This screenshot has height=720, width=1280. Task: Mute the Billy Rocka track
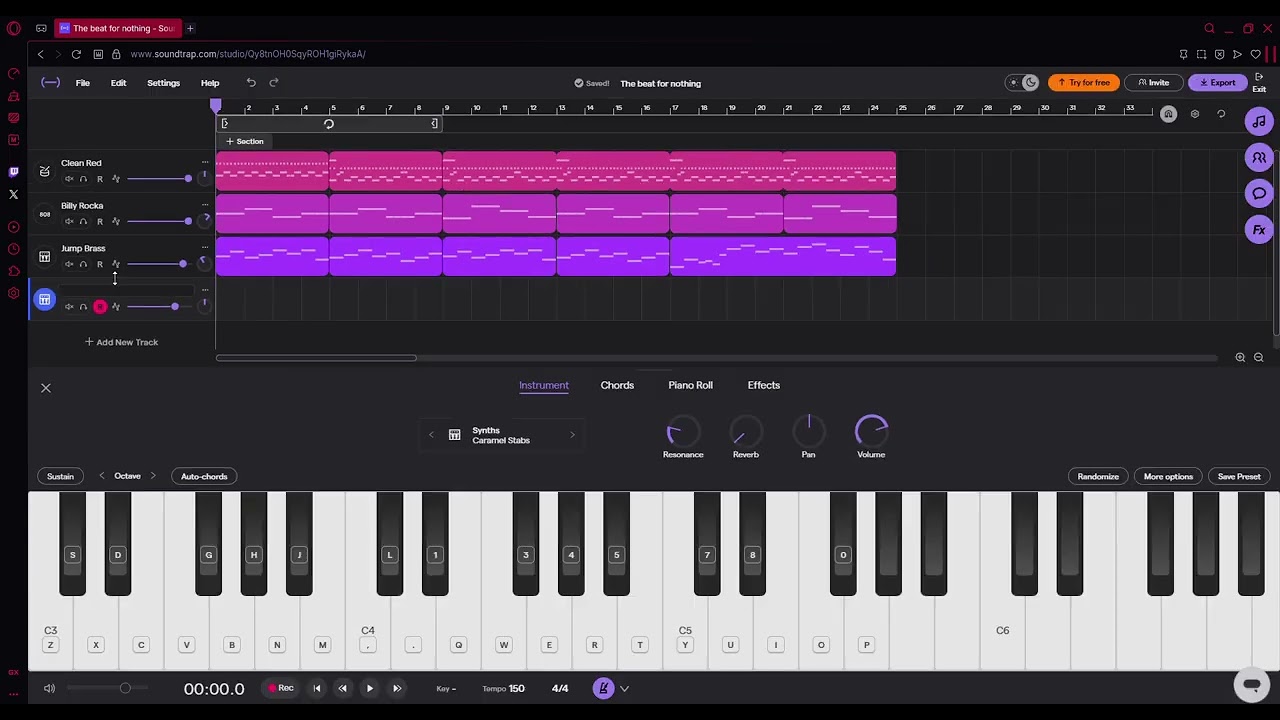coord(69,221)
